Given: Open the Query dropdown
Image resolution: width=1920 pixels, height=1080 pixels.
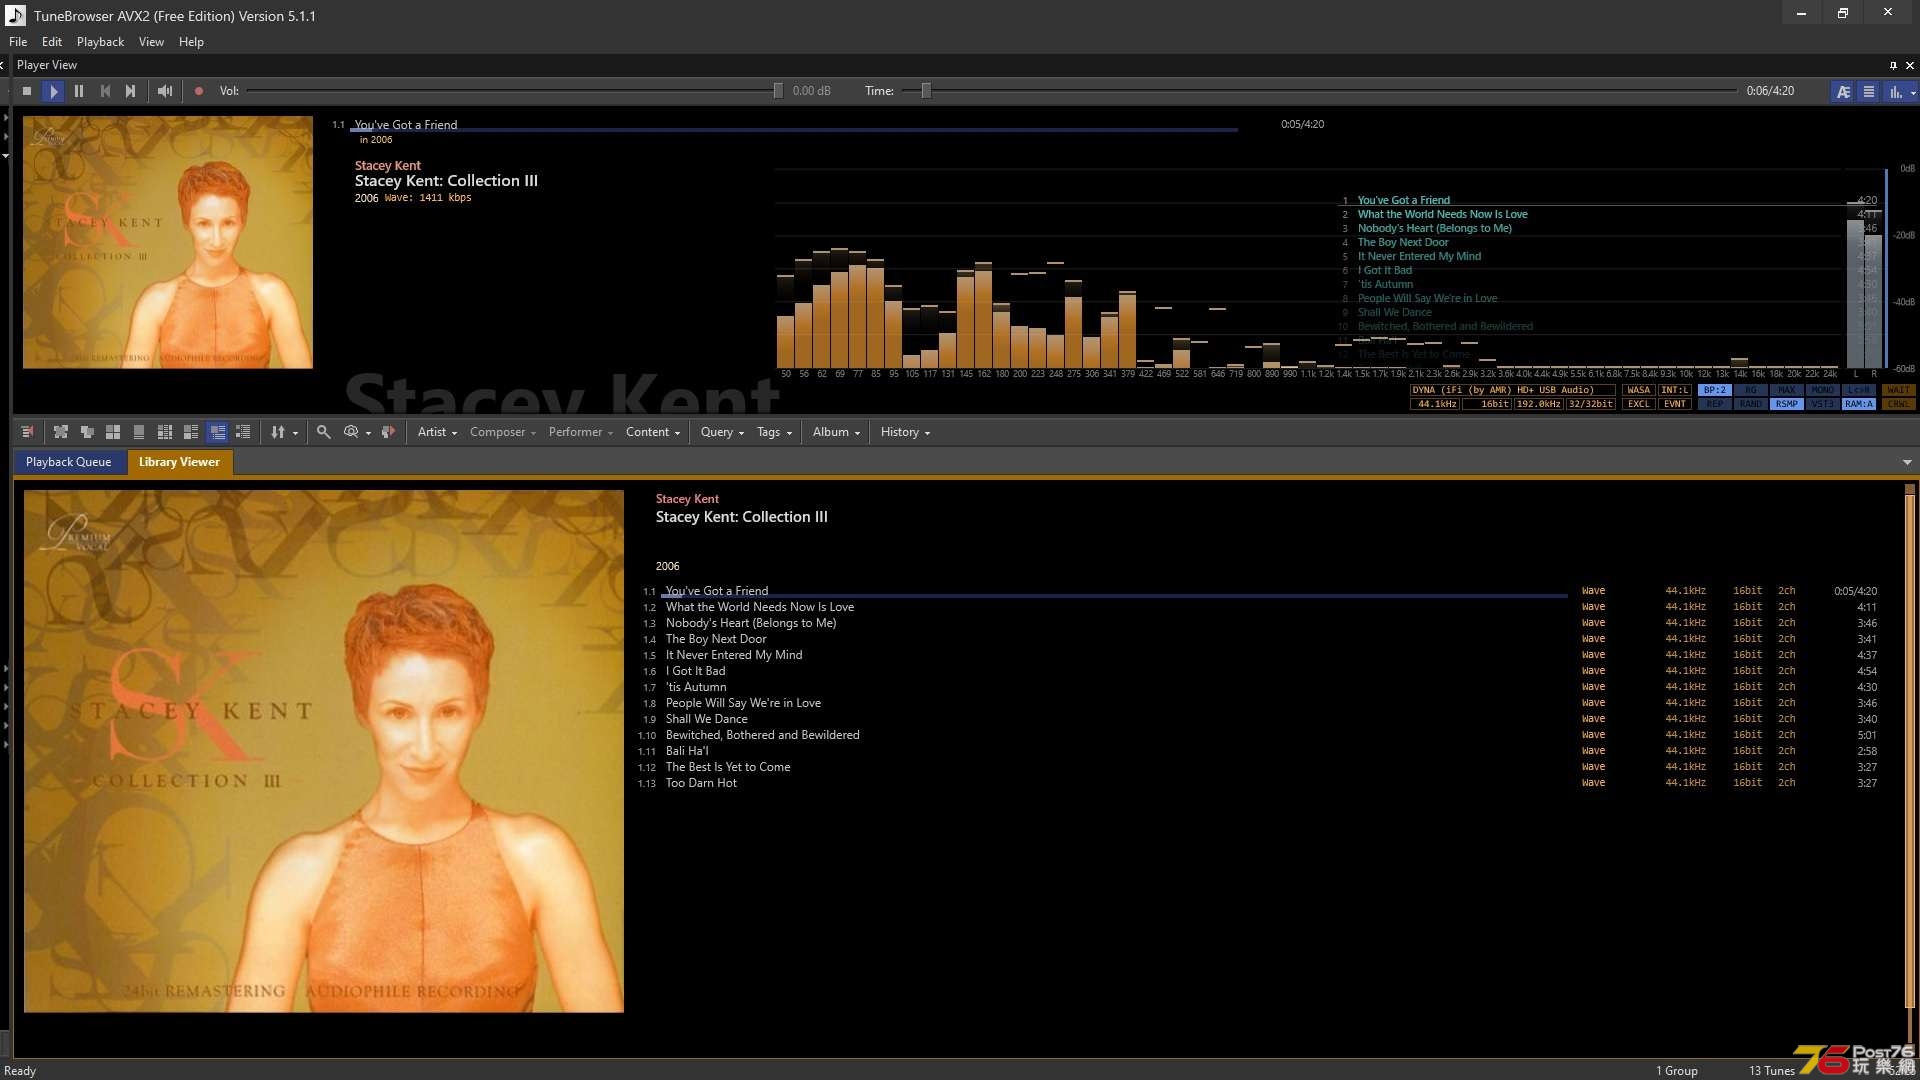Looking at the screenshot, I should pos(722,432).
